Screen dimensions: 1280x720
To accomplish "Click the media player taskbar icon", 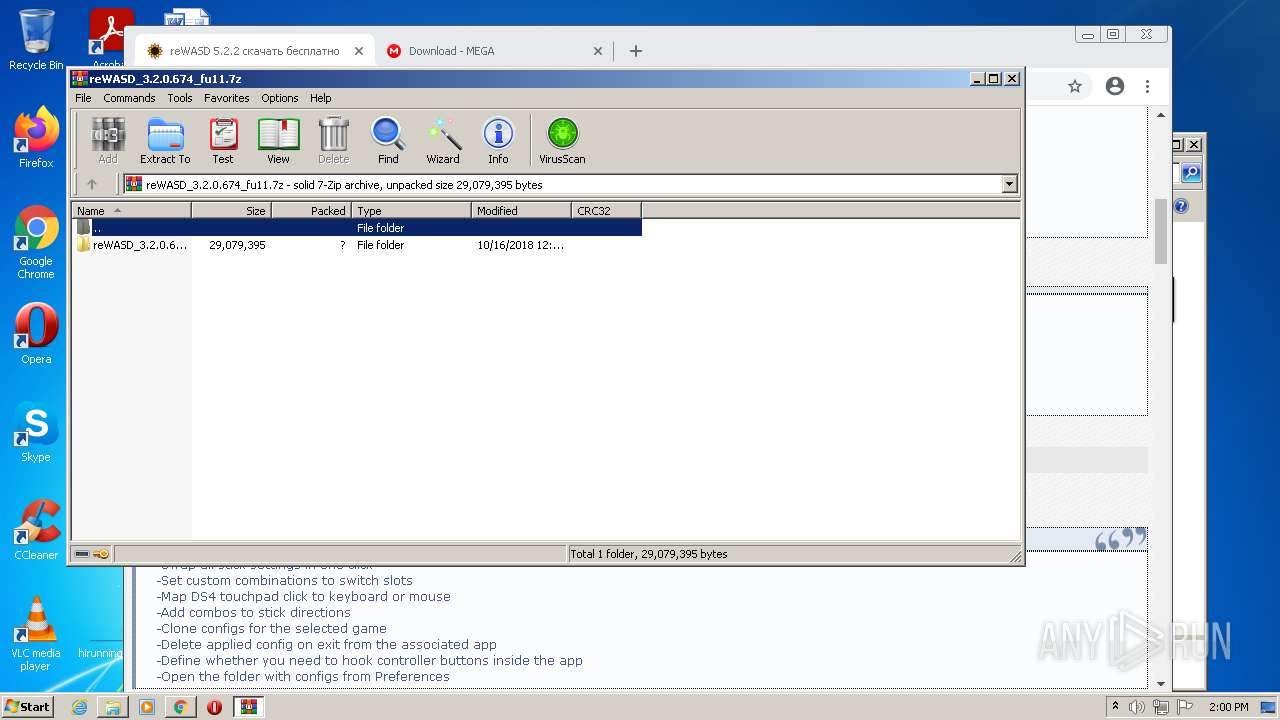I will point(147,707).
